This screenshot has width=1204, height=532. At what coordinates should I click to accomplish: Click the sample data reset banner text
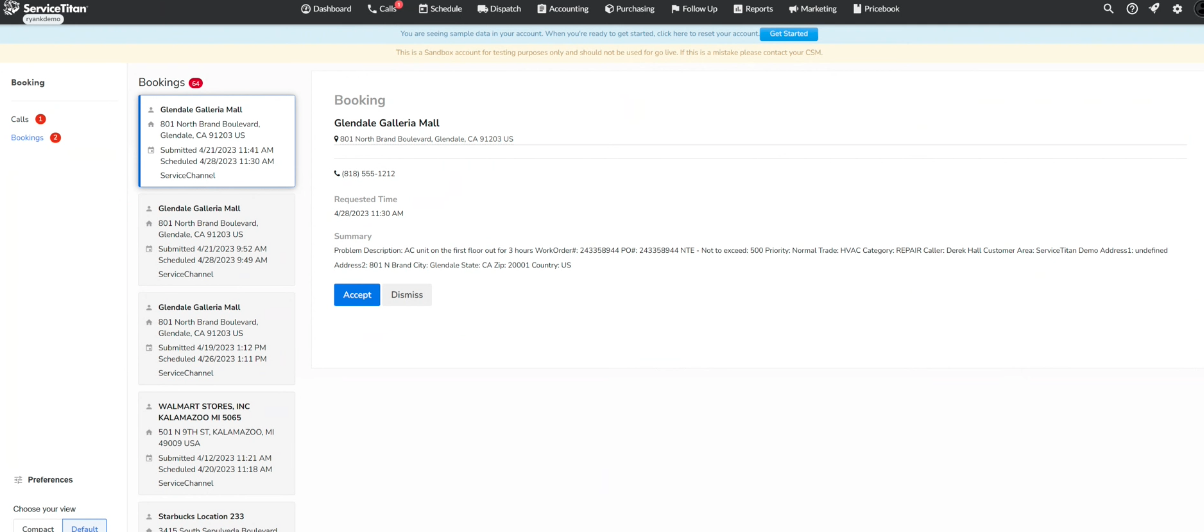(x=580, y=34)
